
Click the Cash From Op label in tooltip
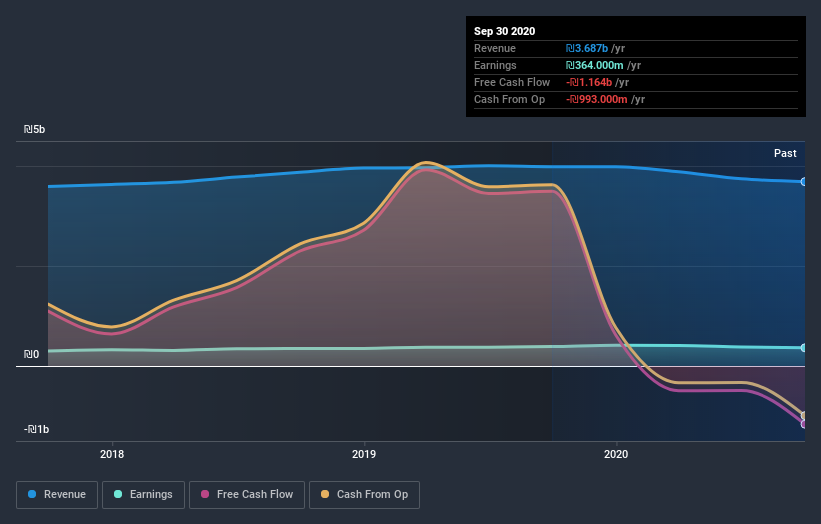[509, 99]
